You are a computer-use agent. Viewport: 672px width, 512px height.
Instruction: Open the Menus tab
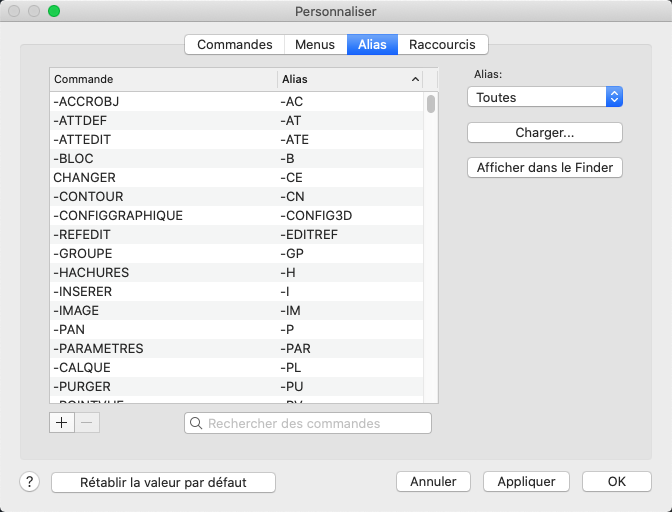pos(315,45)
